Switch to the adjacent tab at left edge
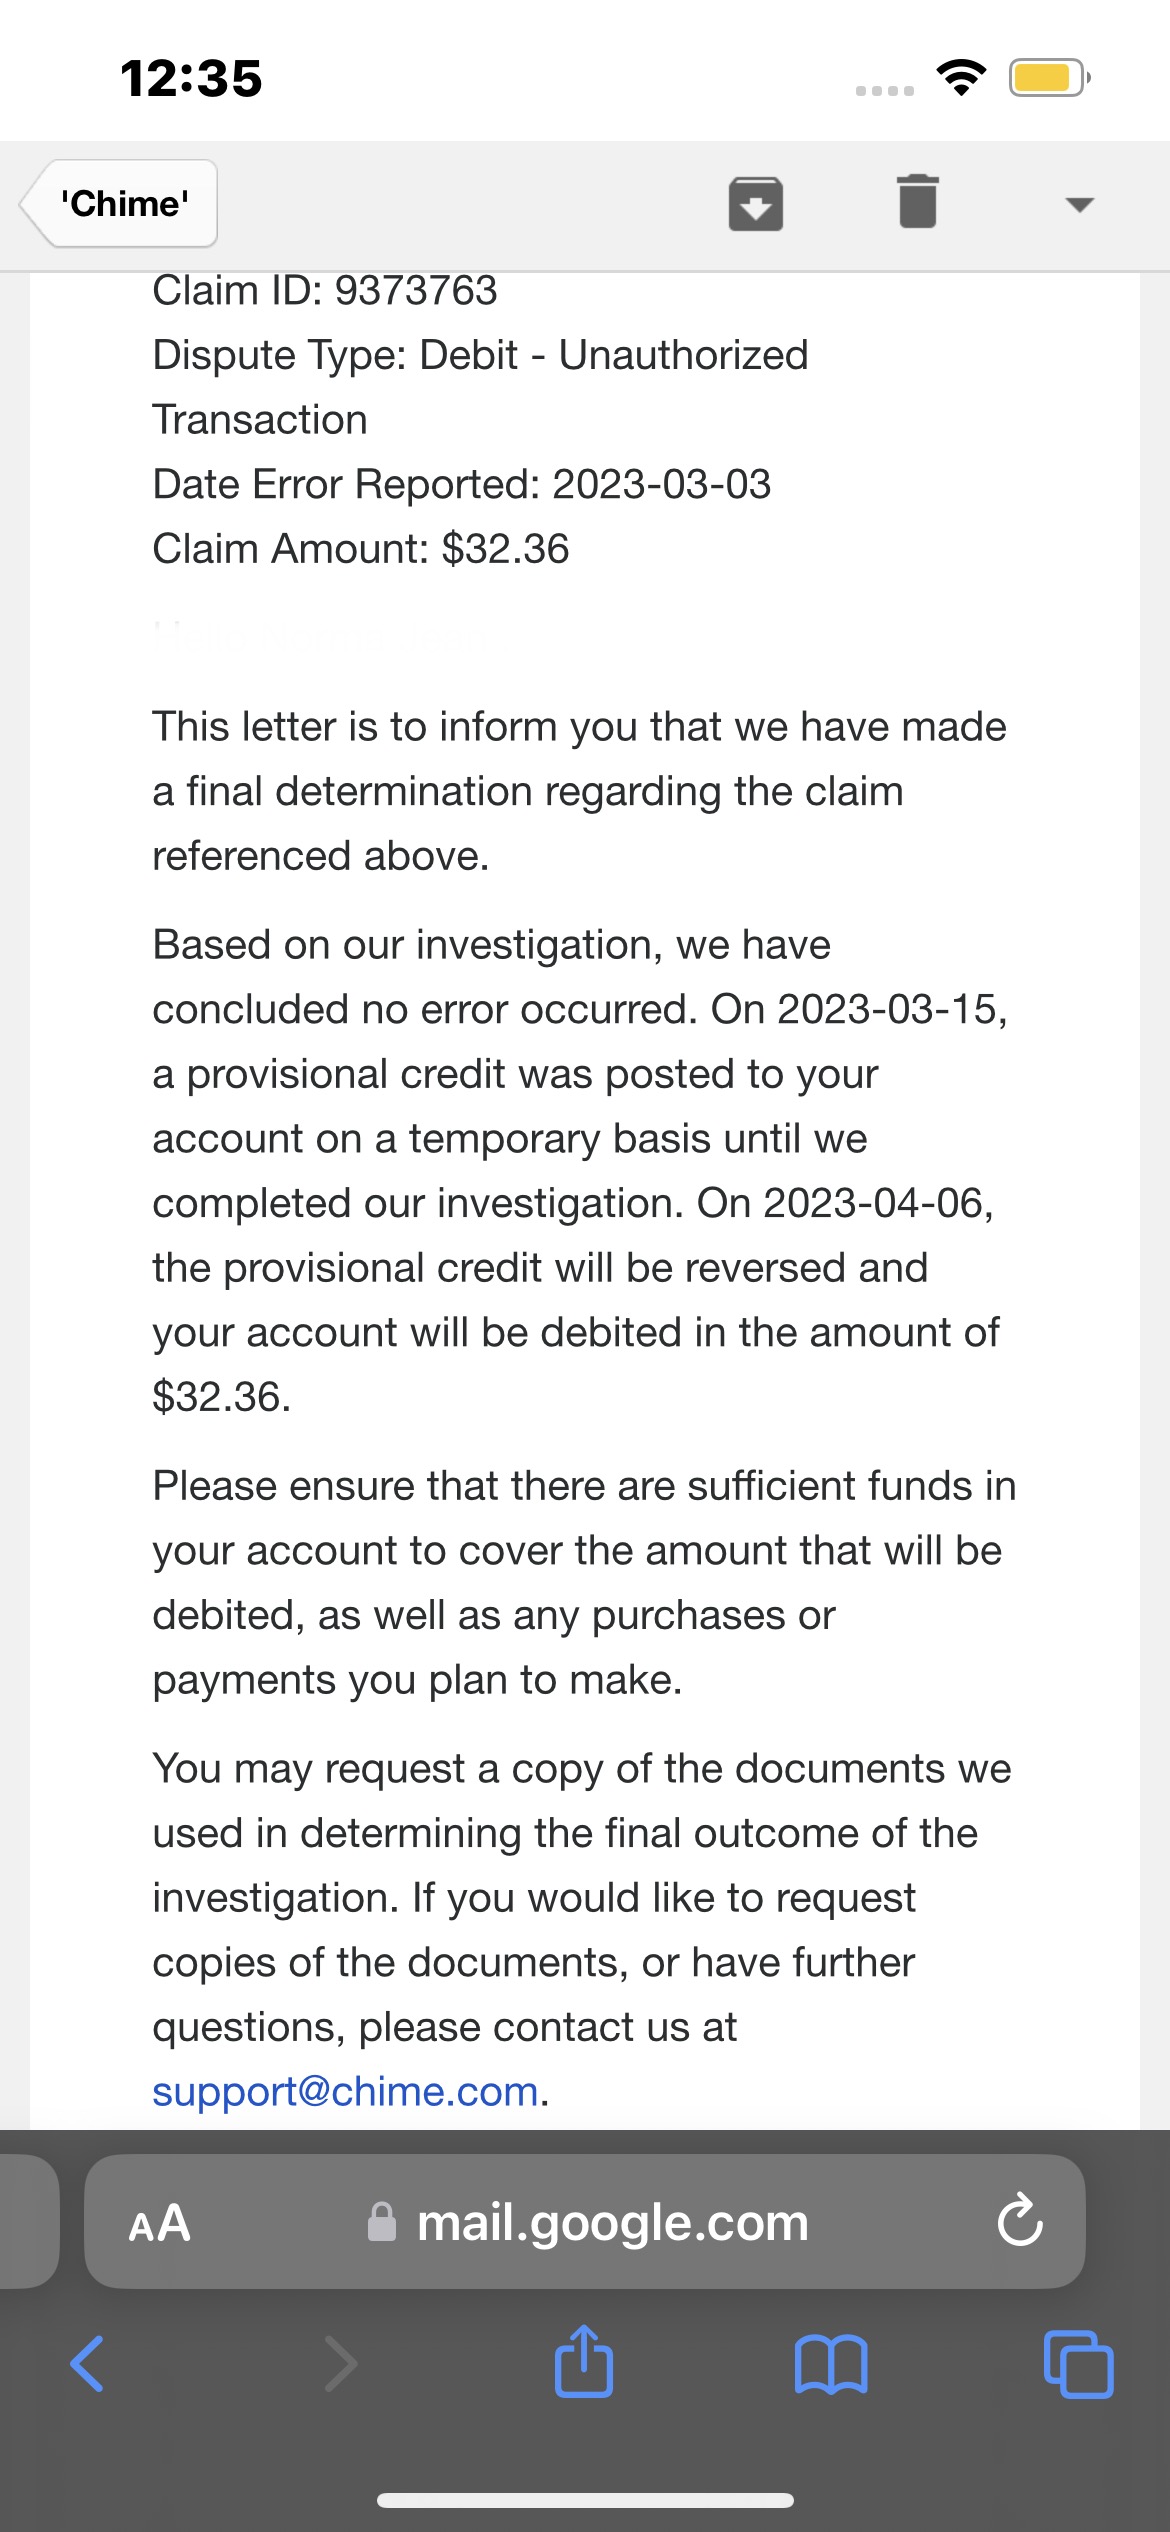The image size is (1170, 2532). click(26, 2222)
